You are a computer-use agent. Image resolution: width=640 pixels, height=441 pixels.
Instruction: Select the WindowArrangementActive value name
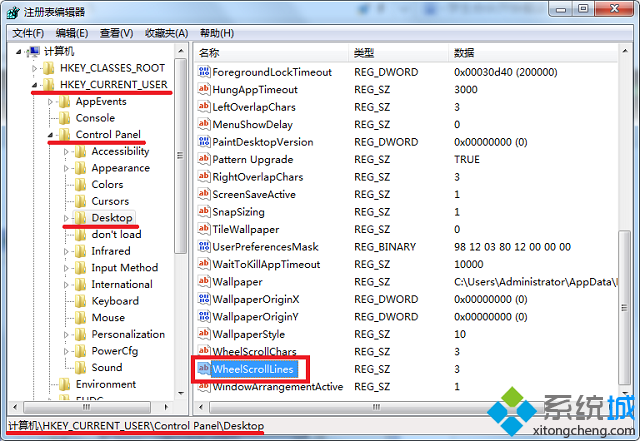(x=278, y=386)
